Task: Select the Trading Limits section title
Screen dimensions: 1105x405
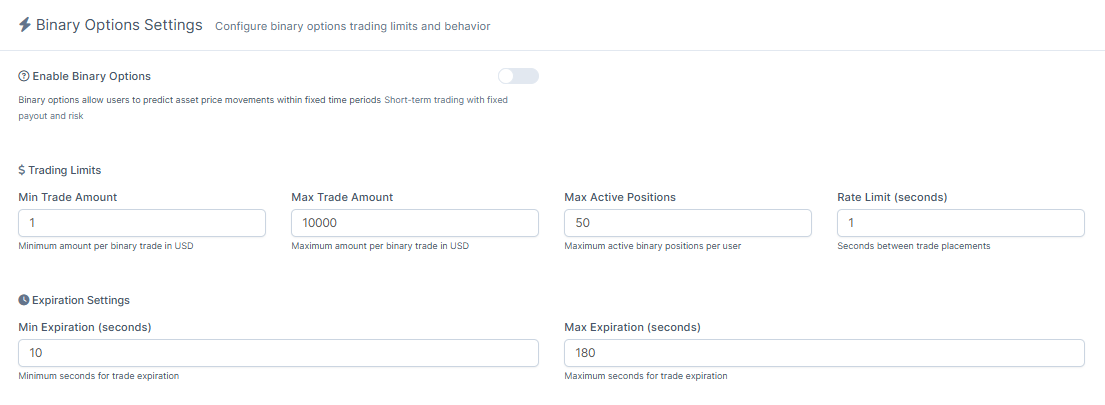Action: (65, 170)
